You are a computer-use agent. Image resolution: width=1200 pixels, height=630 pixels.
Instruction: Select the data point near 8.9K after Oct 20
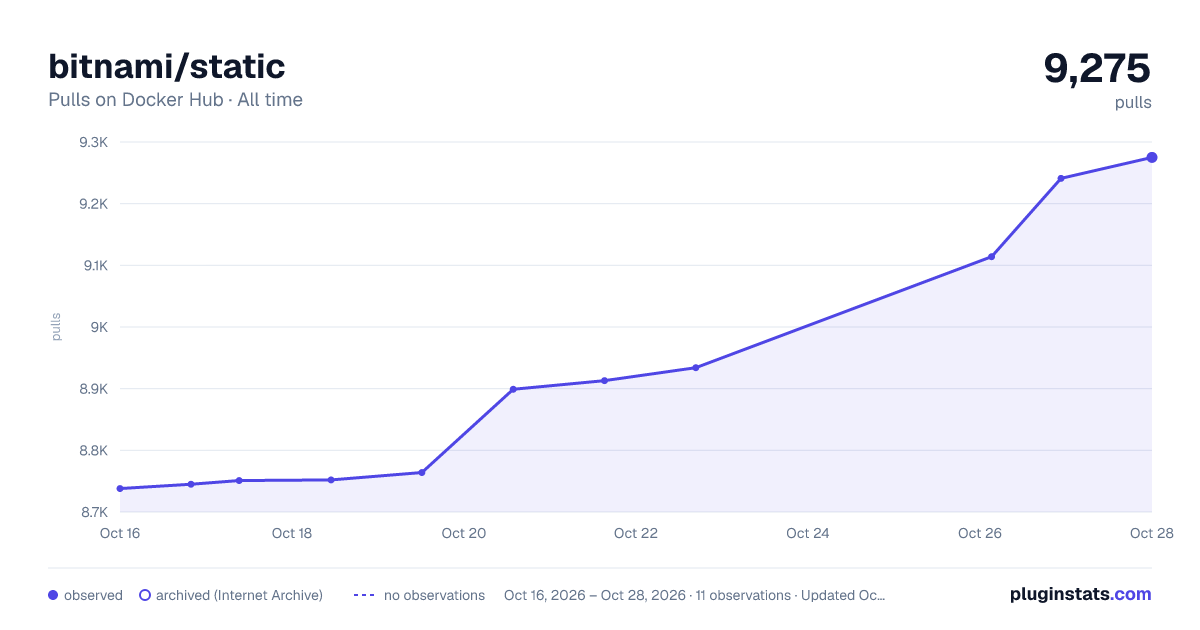(x=513, y=389)
